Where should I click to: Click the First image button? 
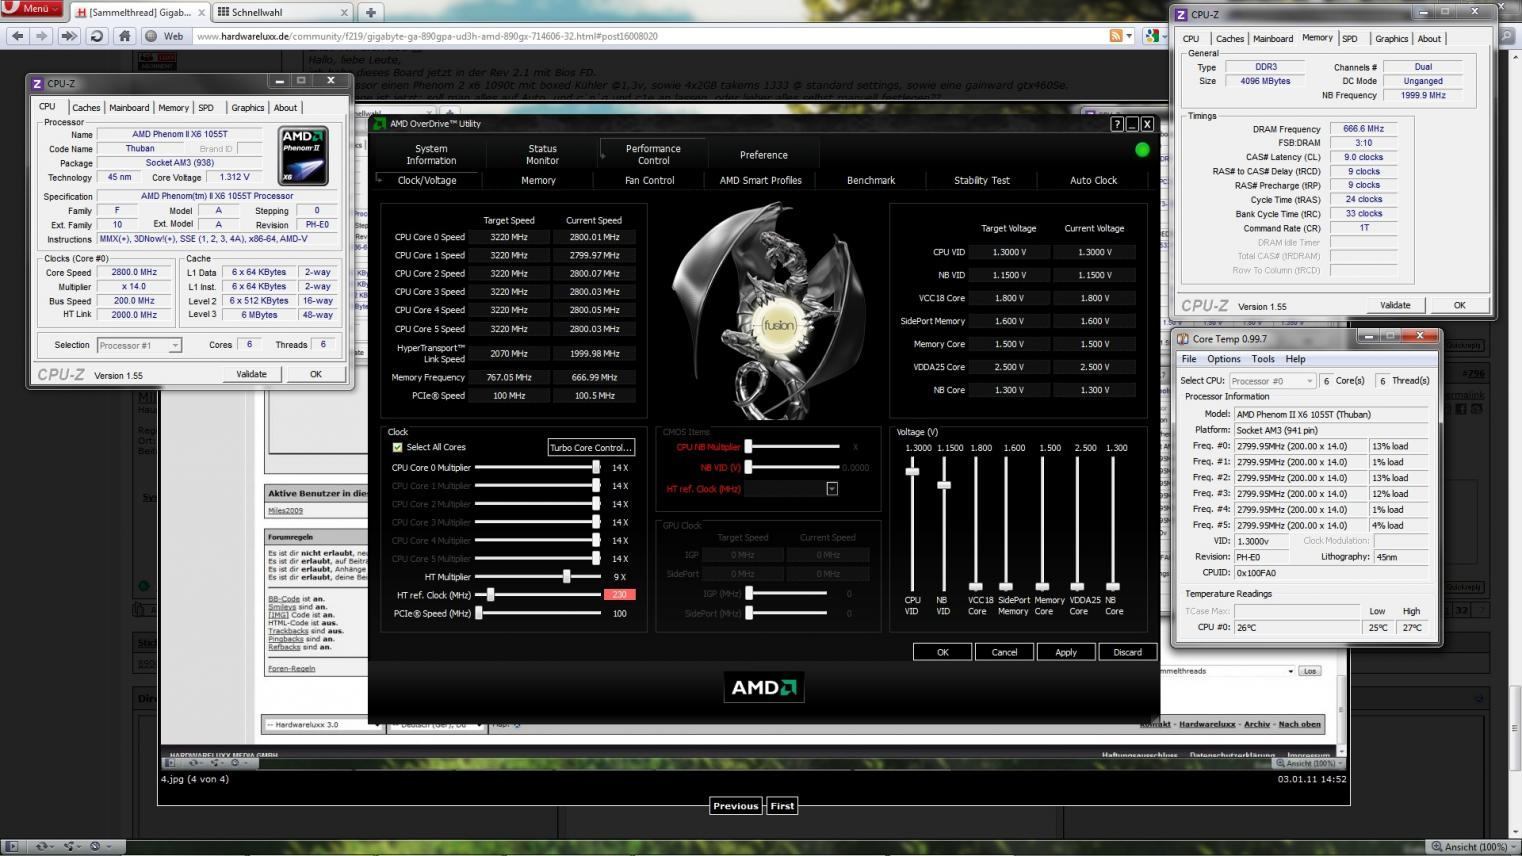(782, 806)
